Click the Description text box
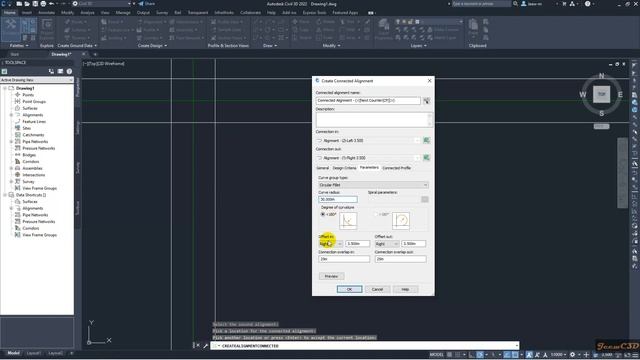The image size is (640, 360). coord(373,120)
